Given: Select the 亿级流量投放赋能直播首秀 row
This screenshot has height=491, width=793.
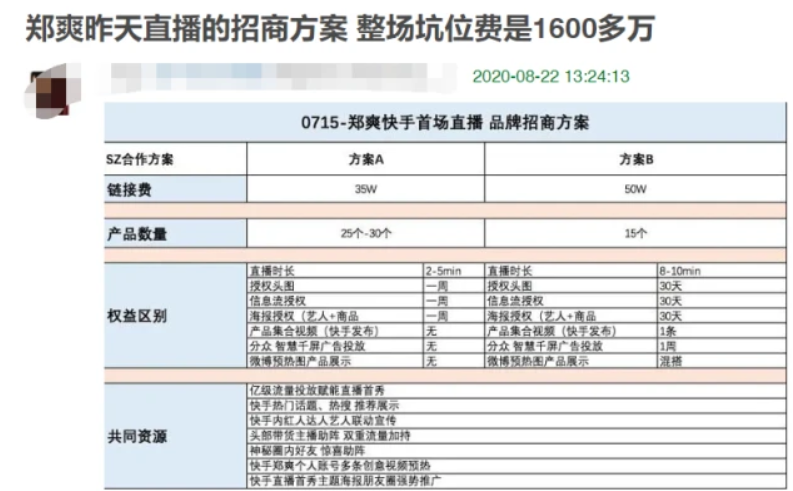Looking at the screenshot, I should (516, 391).
